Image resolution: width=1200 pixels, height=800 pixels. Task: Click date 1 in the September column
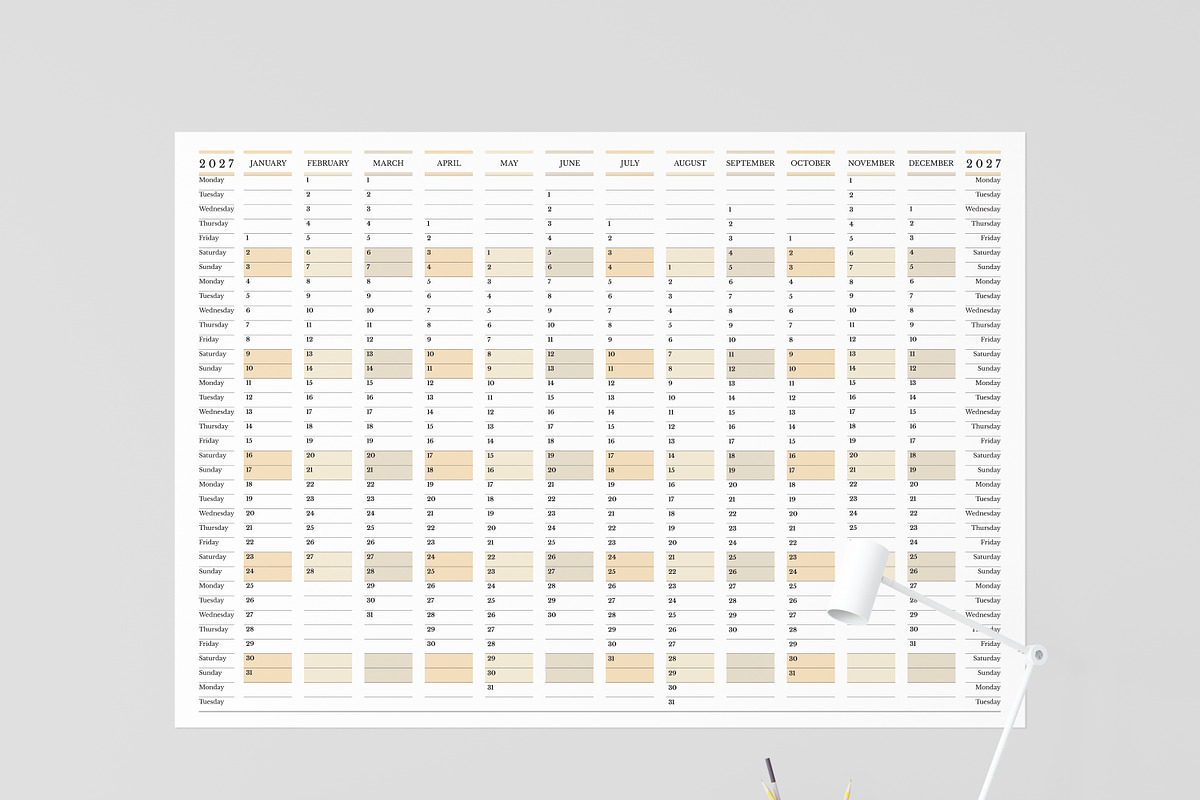[730, 209]
